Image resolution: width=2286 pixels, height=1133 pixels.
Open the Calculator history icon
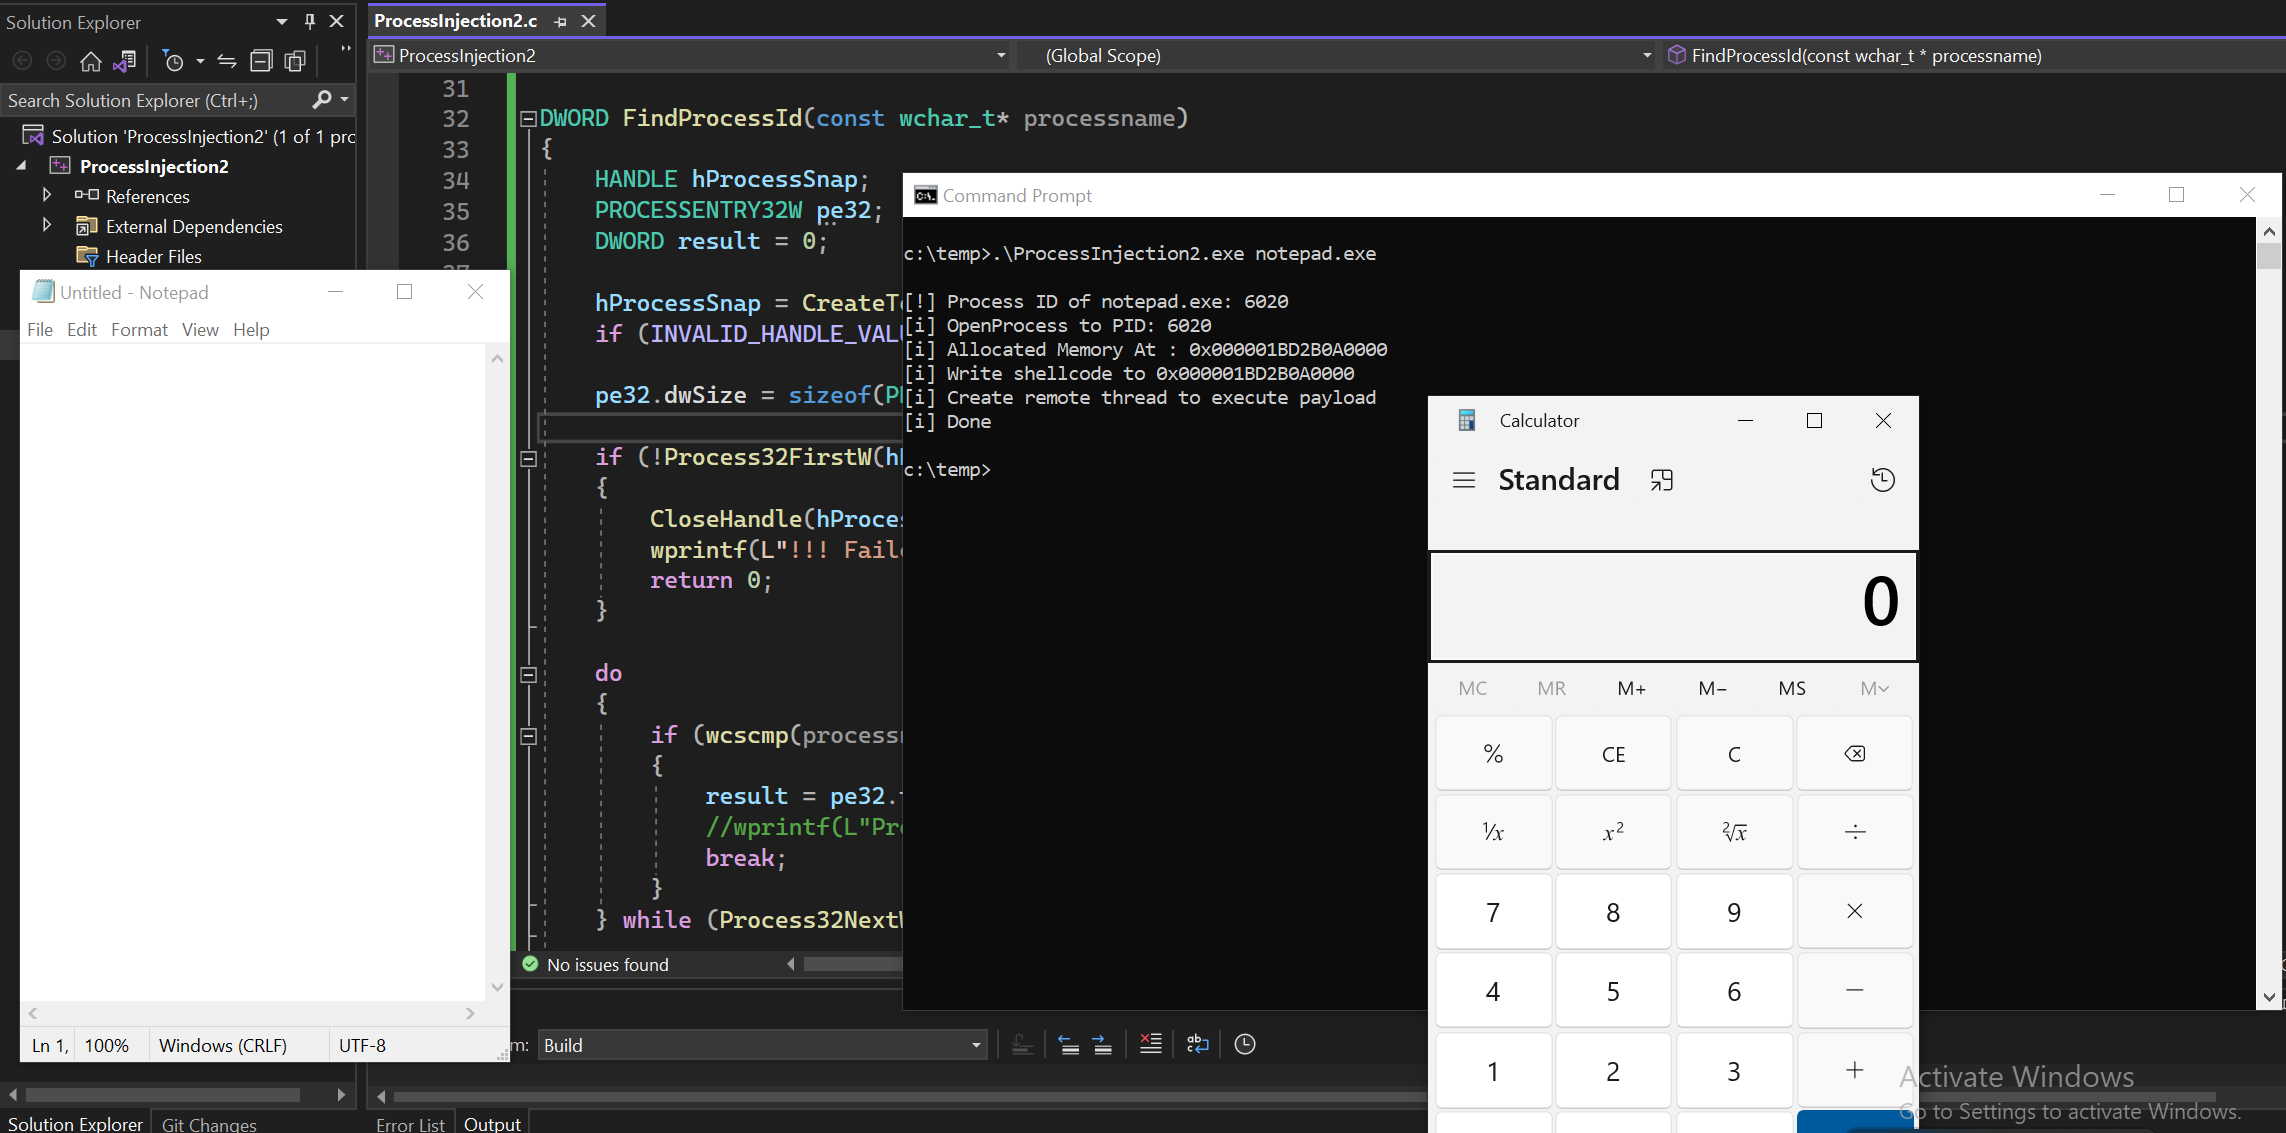click(x=1882, y=480)
